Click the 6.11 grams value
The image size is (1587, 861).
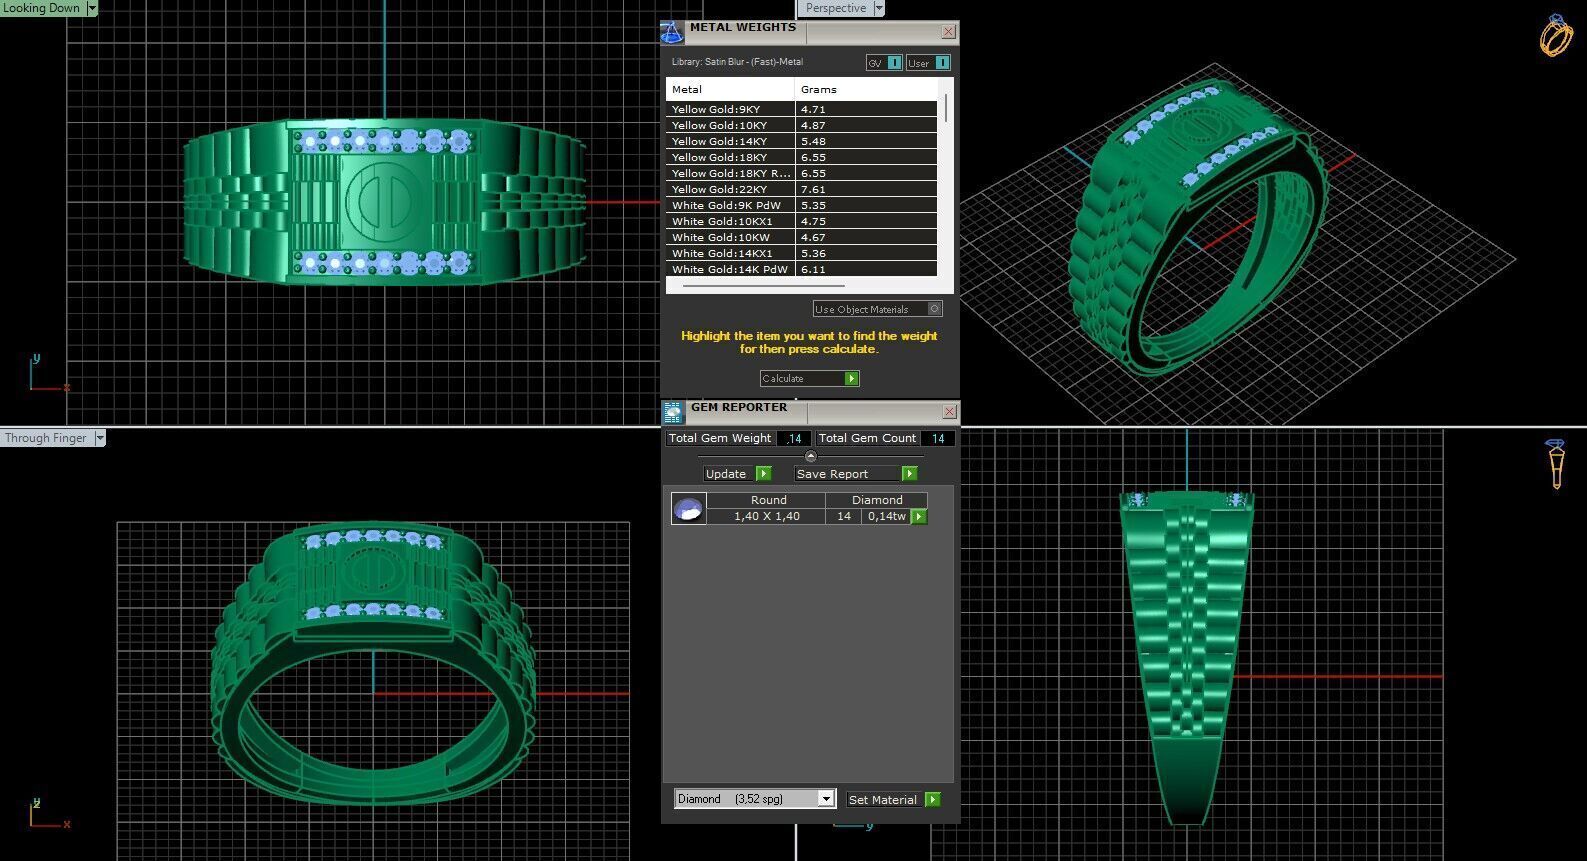813,269
